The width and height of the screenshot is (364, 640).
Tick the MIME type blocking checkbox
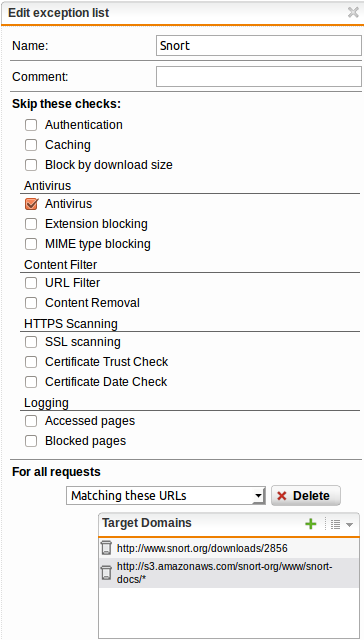click(31, 244)
